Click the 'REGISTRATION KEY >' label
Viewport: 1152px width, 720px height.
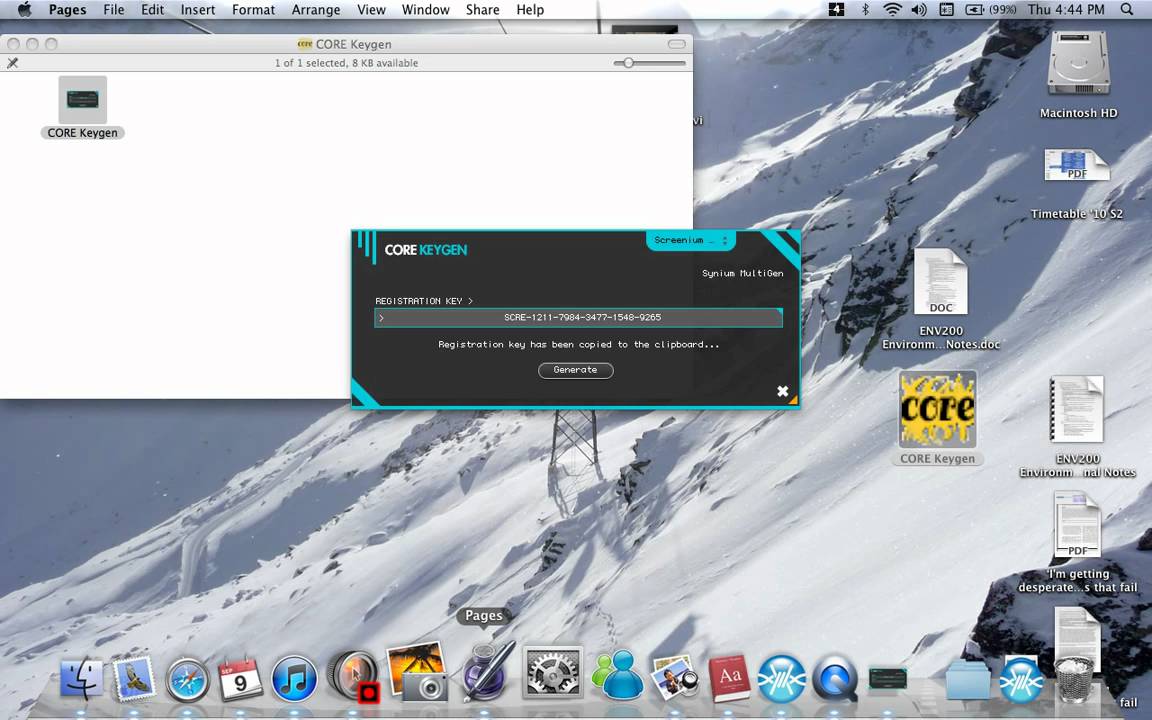(424, 301)
